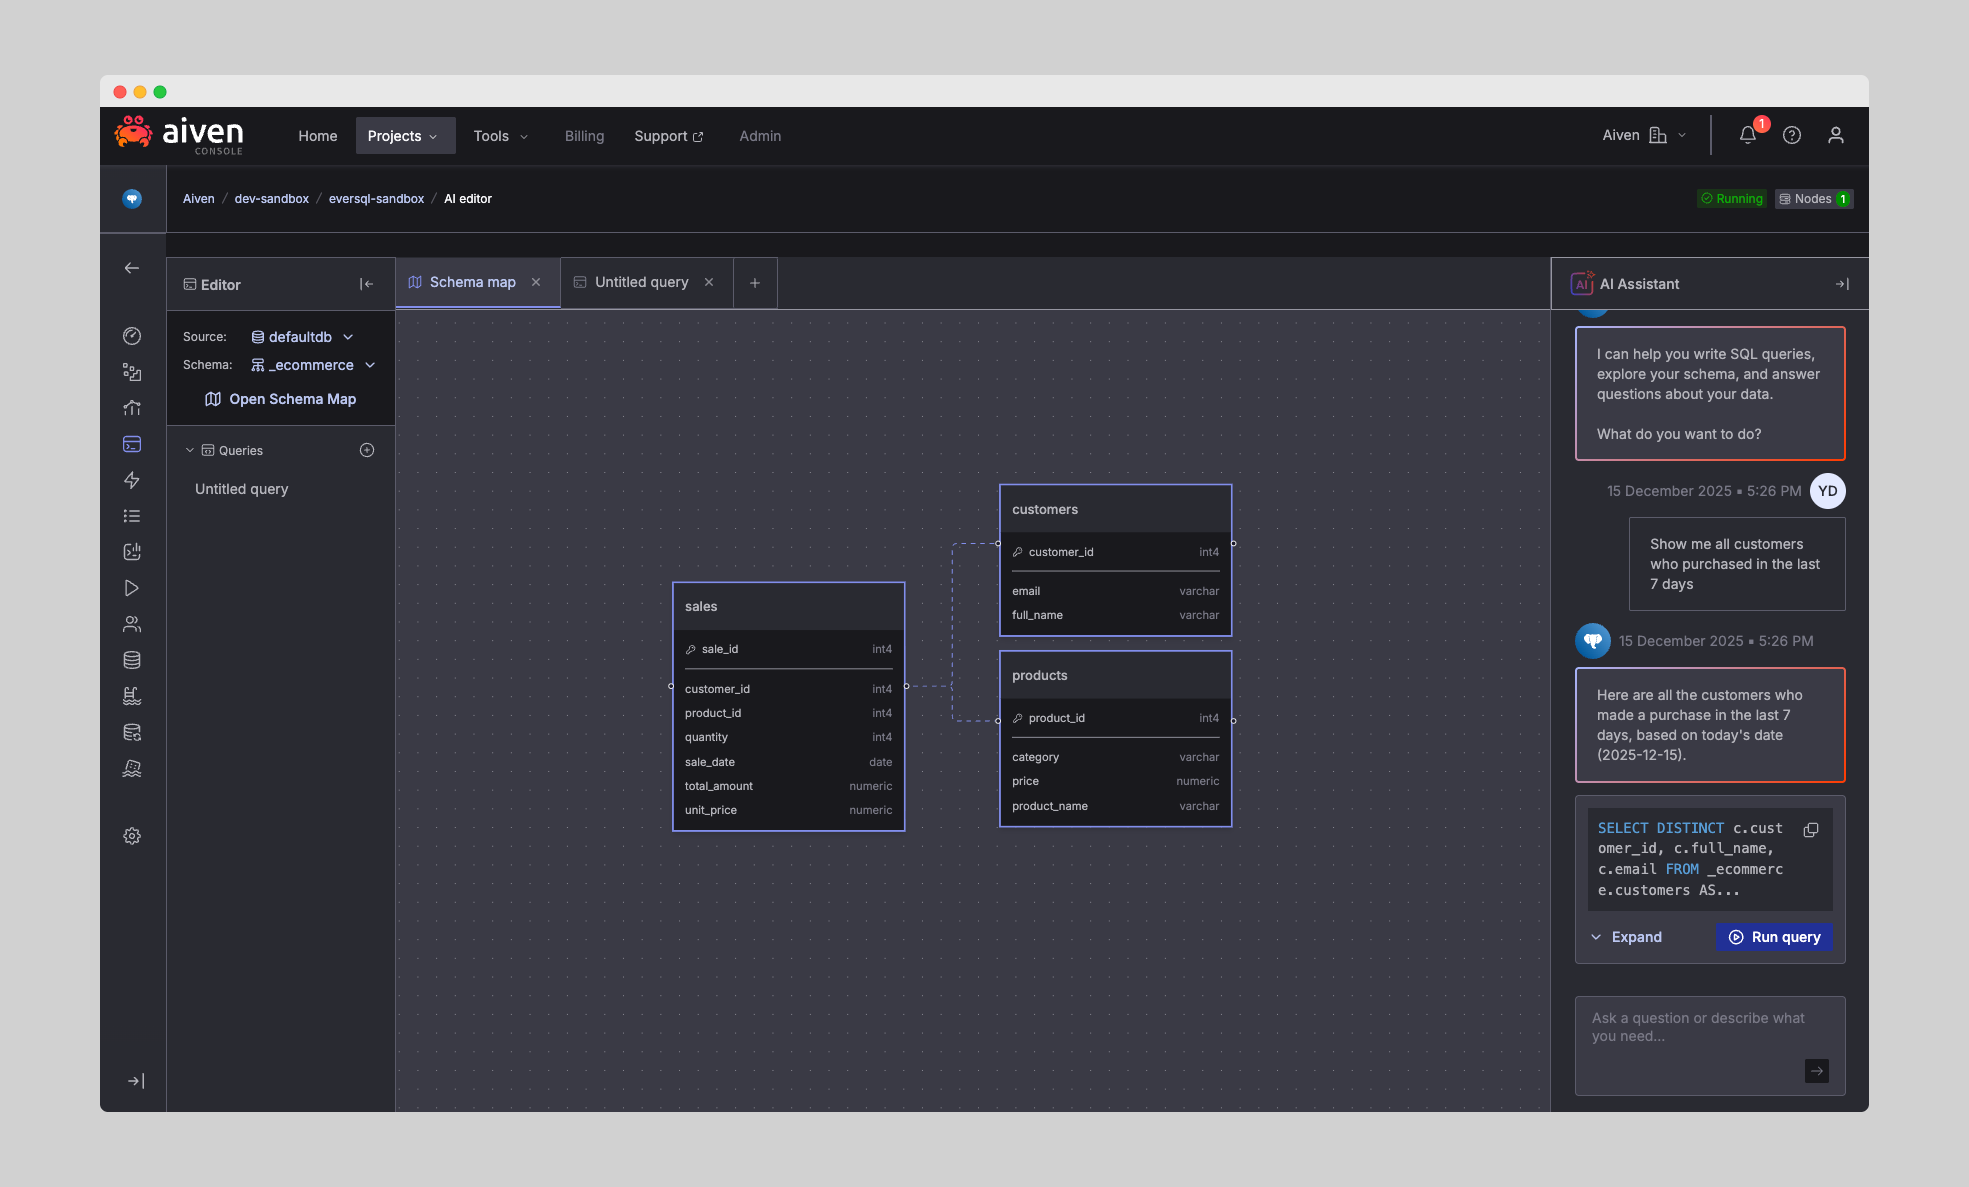Viewport: 1969px width, 1187px height.
Task: Send message with arrow button in chat
Action: click(x=1817, y=1071)
